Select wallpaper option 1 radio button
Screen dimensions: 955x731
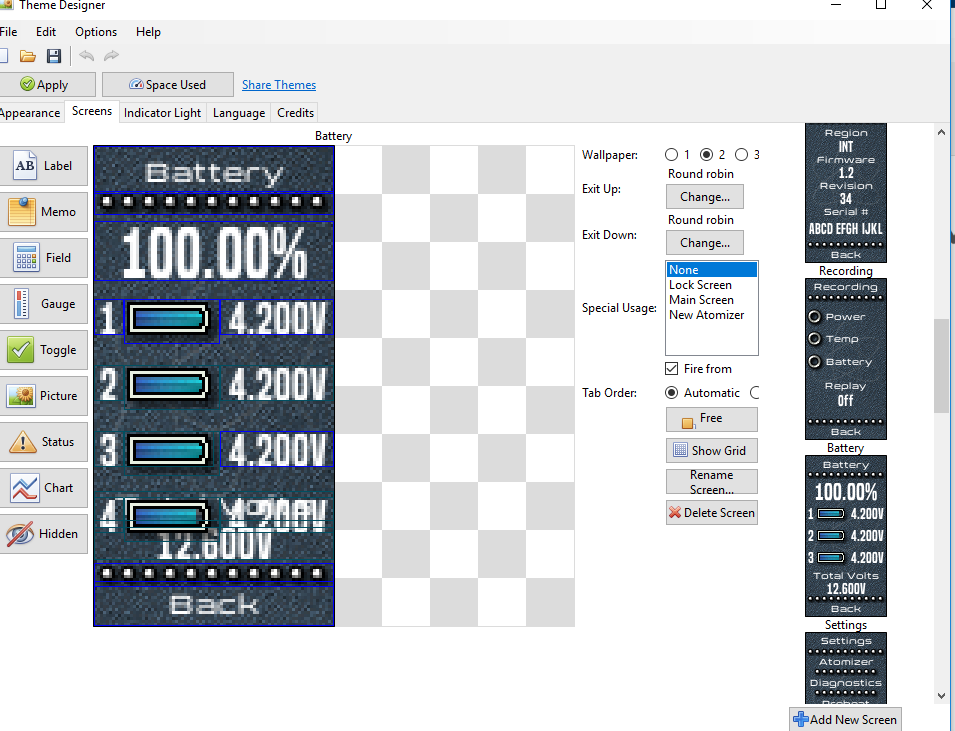click(671, 155)
